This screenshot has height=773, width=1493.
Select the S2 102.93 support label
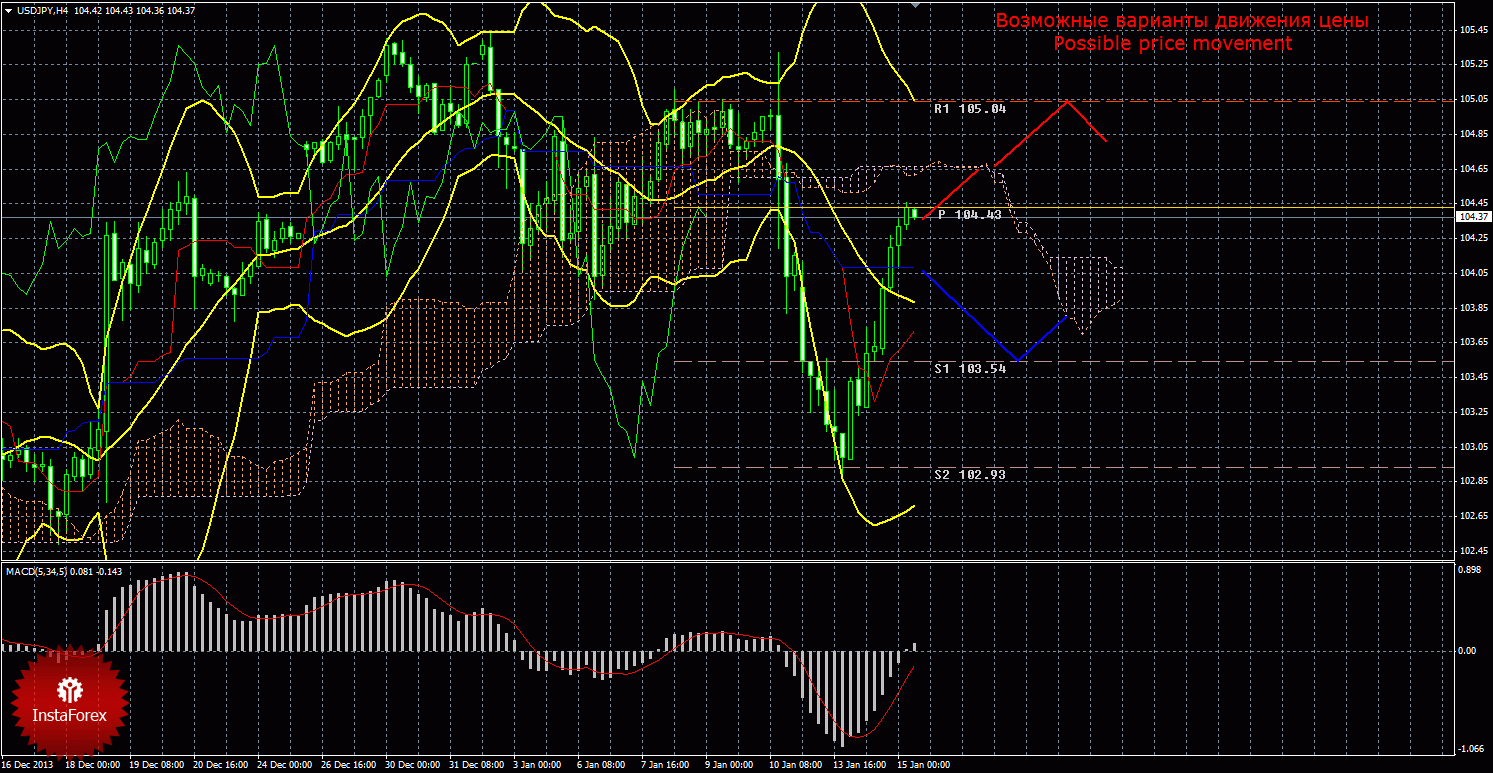click(x=969, y=475)
